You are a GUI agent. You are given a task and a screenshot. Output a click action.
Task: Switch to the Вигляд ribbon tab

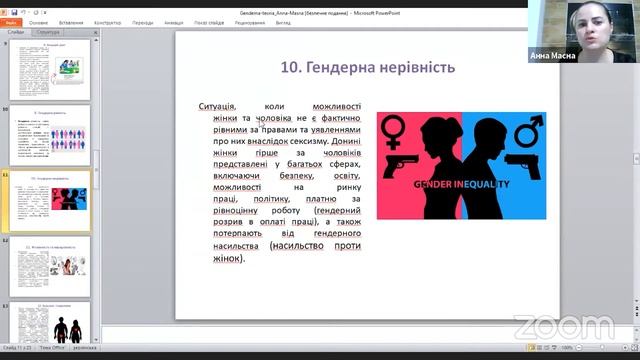[283, 23]
